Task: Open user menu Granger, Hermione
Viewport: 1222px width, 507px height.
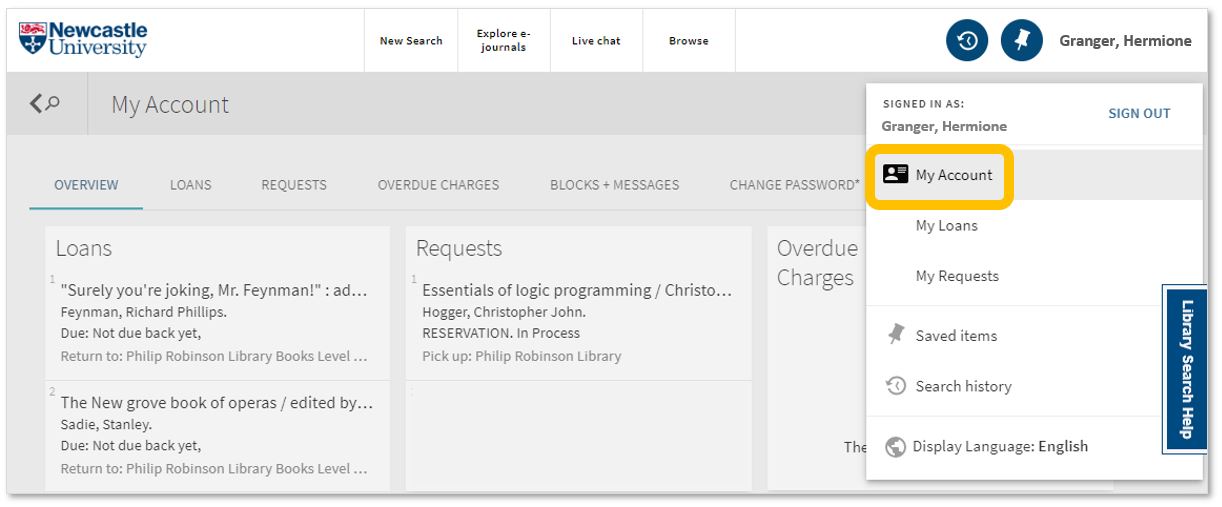Action: [x=1125, y=41]
